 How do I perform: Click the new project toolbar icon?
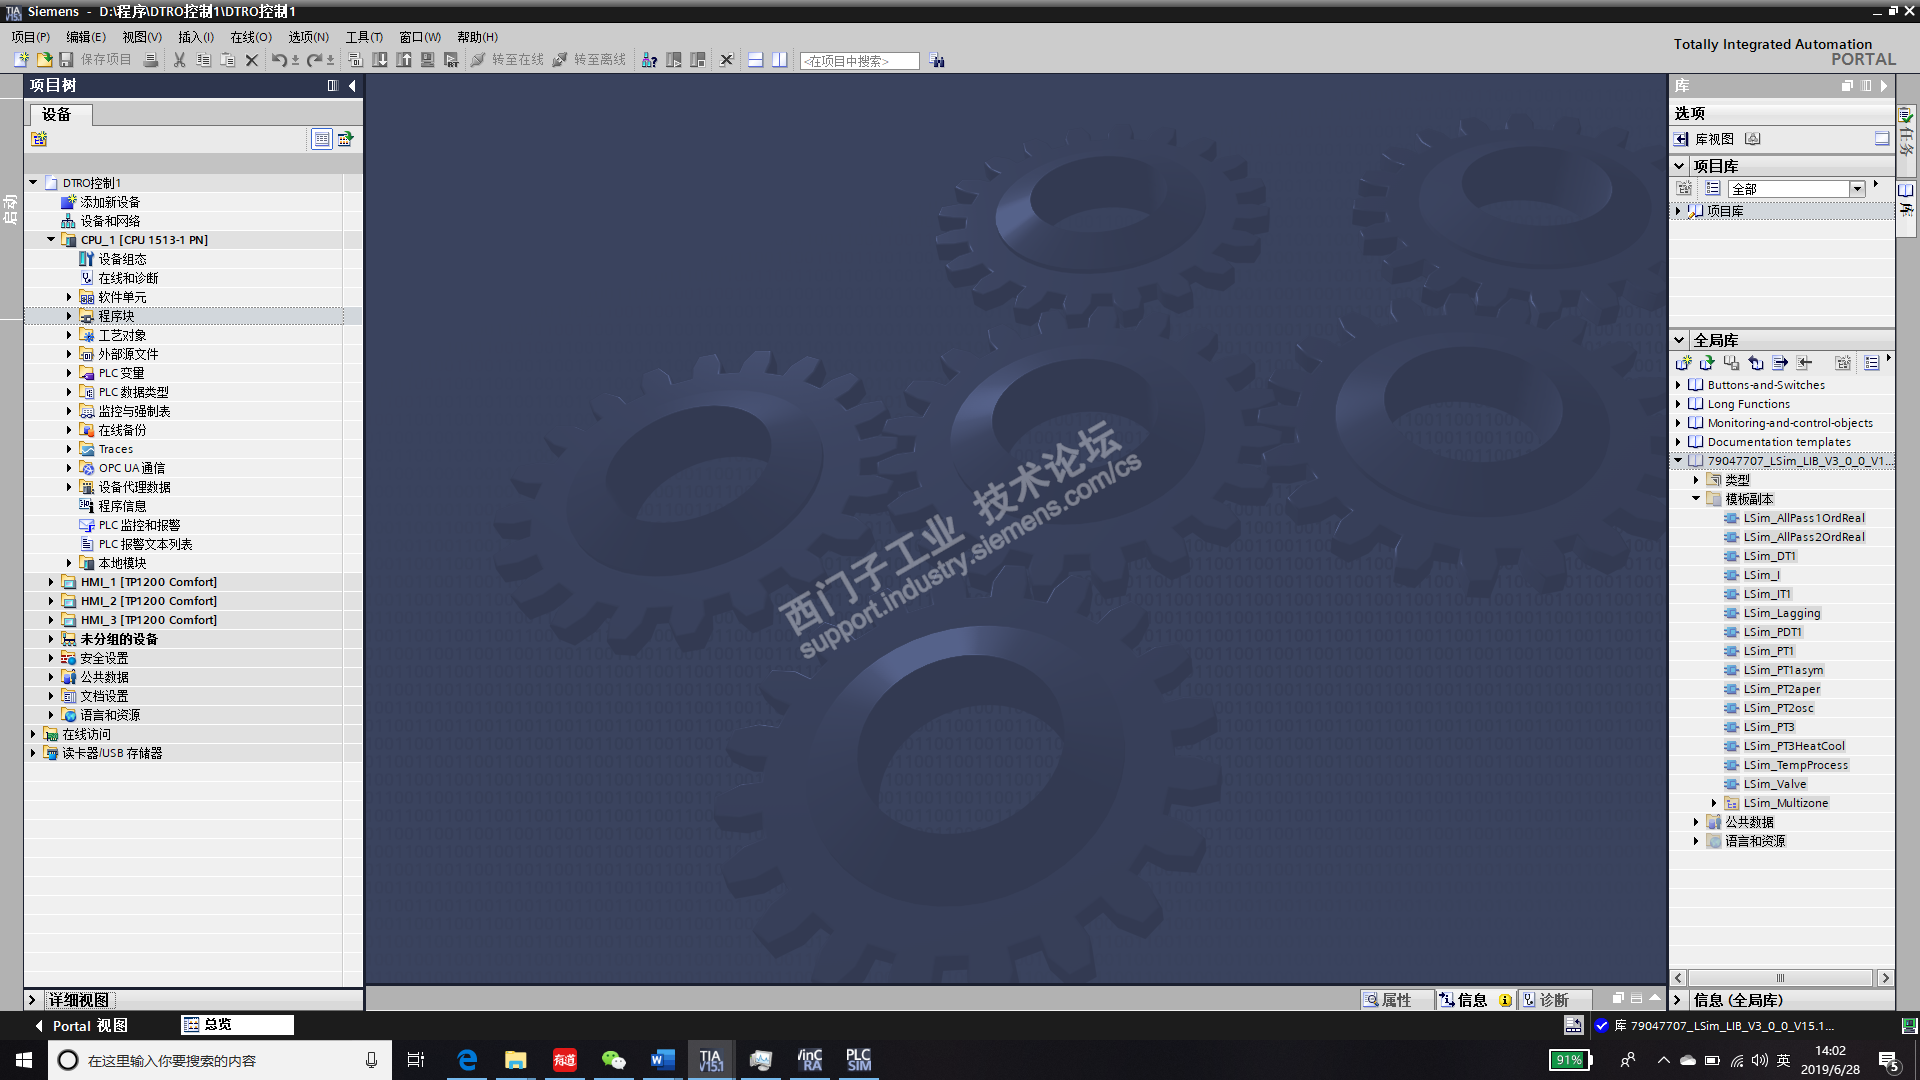(21, 60)
